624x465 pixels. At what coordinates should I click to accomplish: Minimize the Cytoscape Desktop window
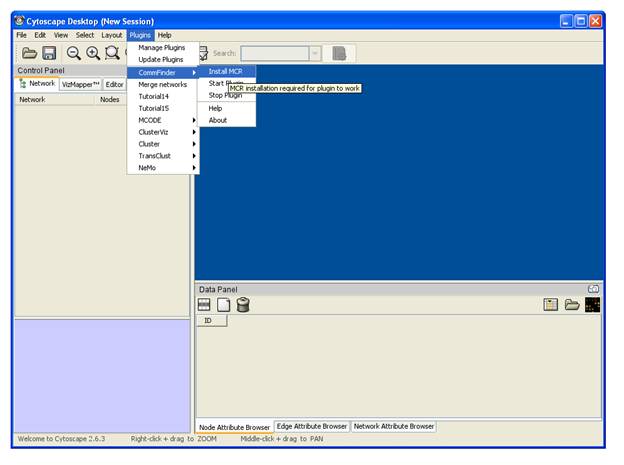[566, 21]
